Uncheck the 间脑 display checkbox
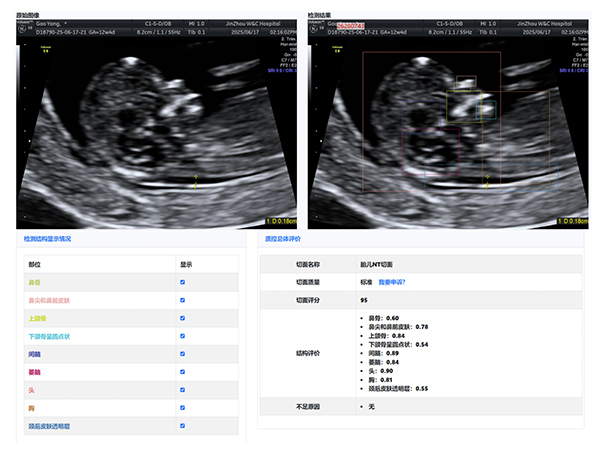The height and width of the screenshot is (450, 600). click(x=182, y=353)
